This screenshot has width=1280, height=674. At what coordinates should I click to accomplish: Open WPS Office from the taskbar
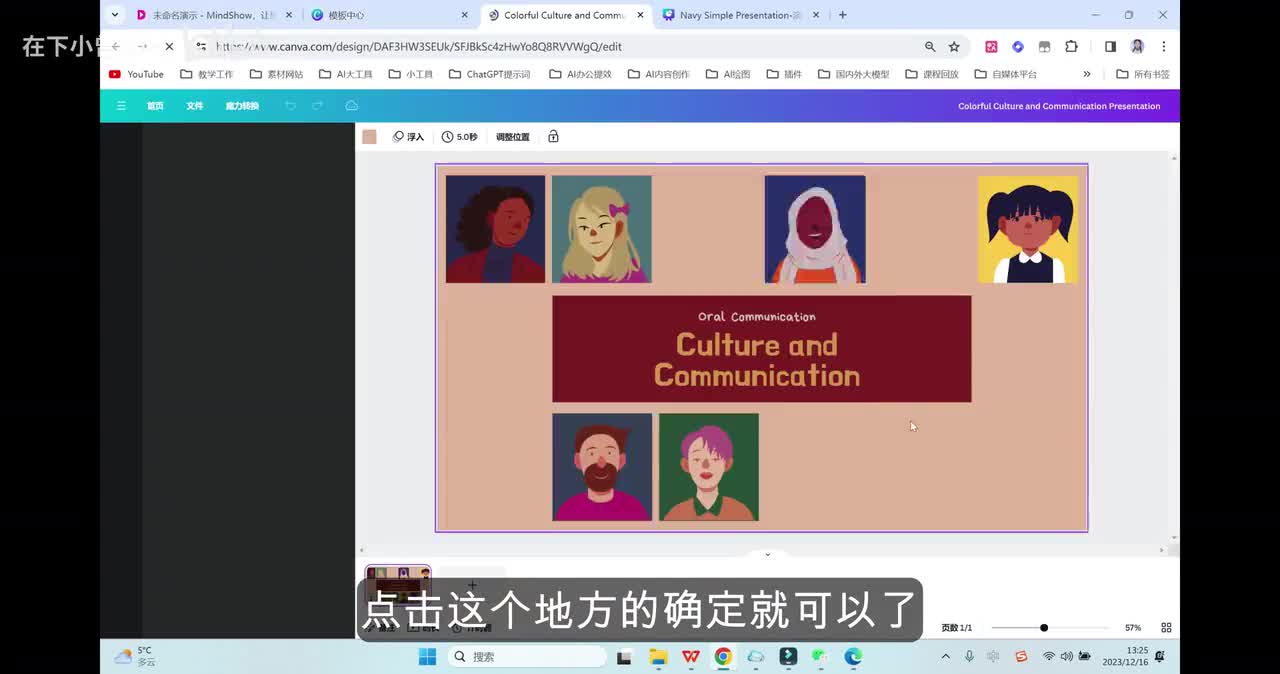coord(690,657)
